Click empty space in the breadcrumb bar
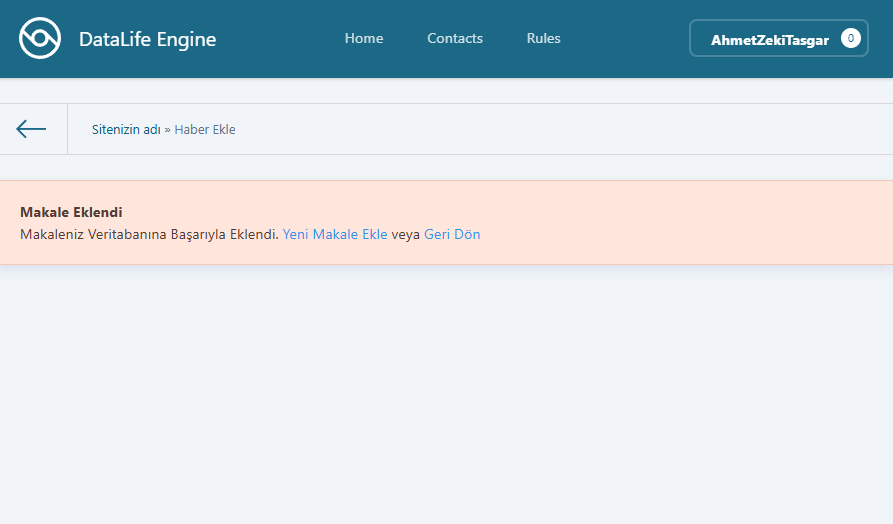The width and height of the screenshot is (893, 524). coord(560,130)
